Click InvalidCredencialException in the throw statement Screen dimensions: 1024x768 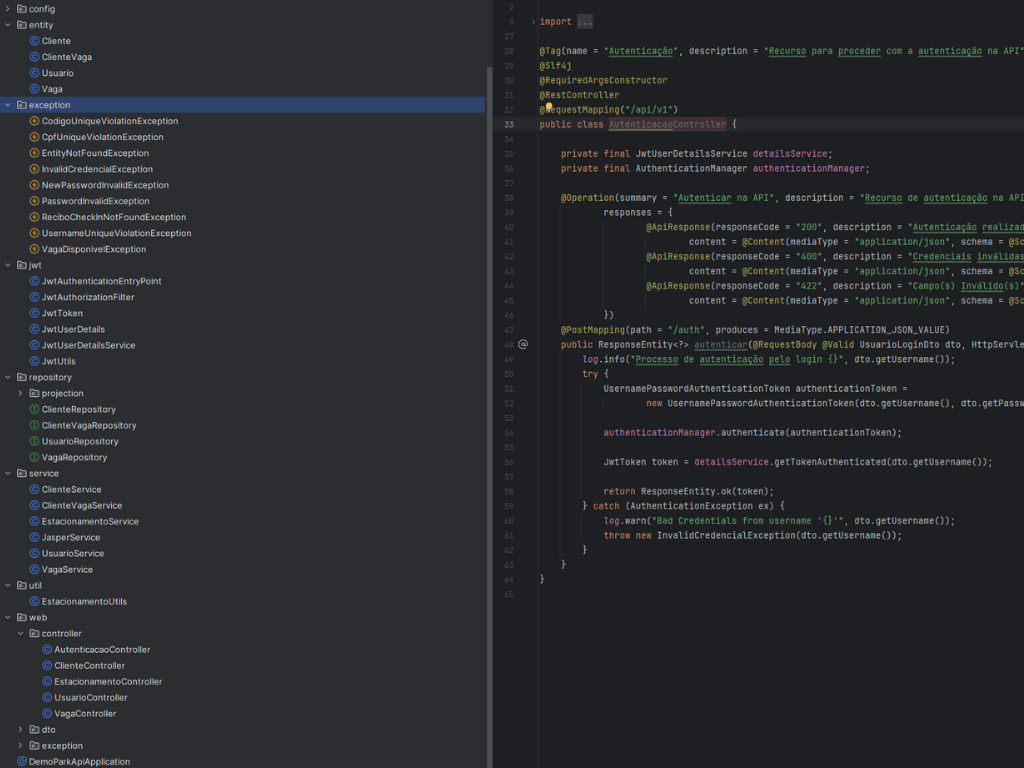(x=726, y=536)
